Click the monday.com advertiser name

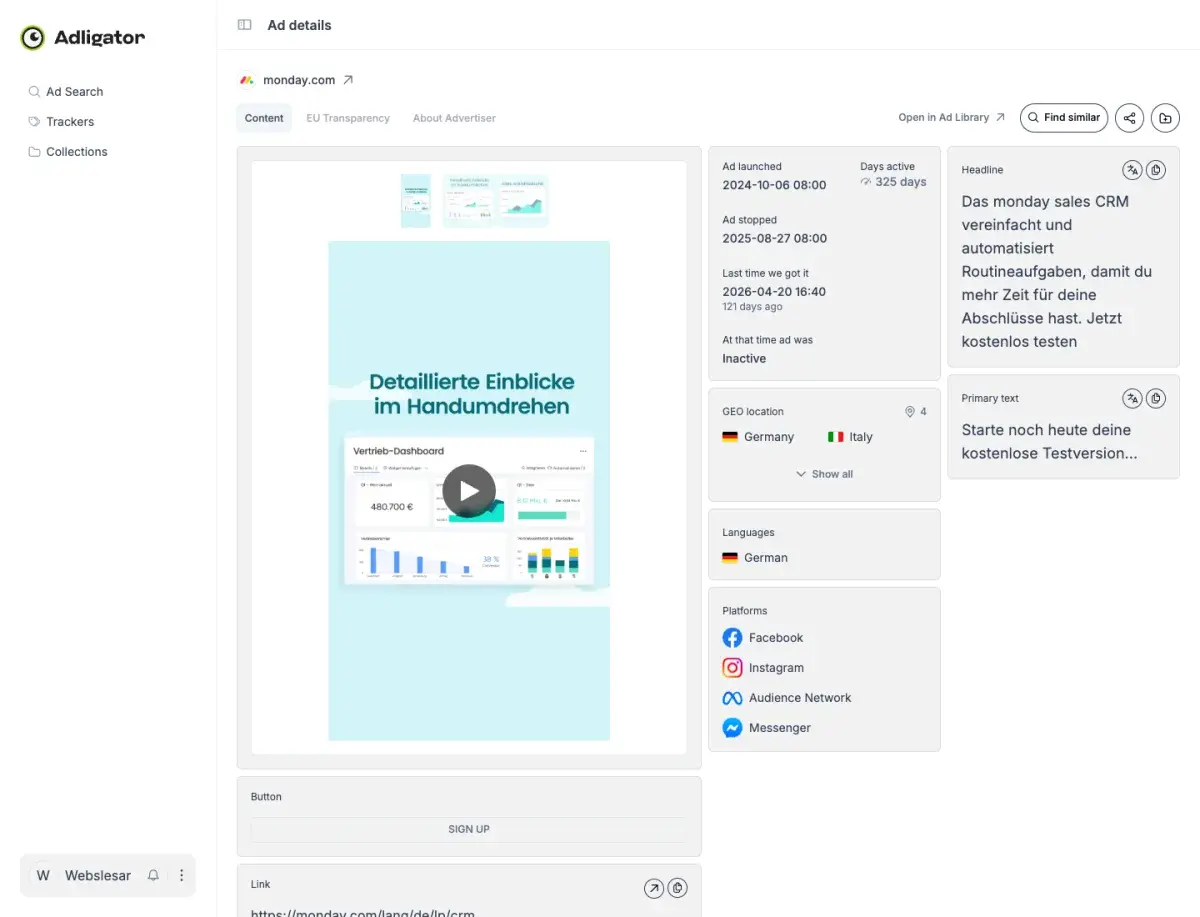tap(299, 80)
